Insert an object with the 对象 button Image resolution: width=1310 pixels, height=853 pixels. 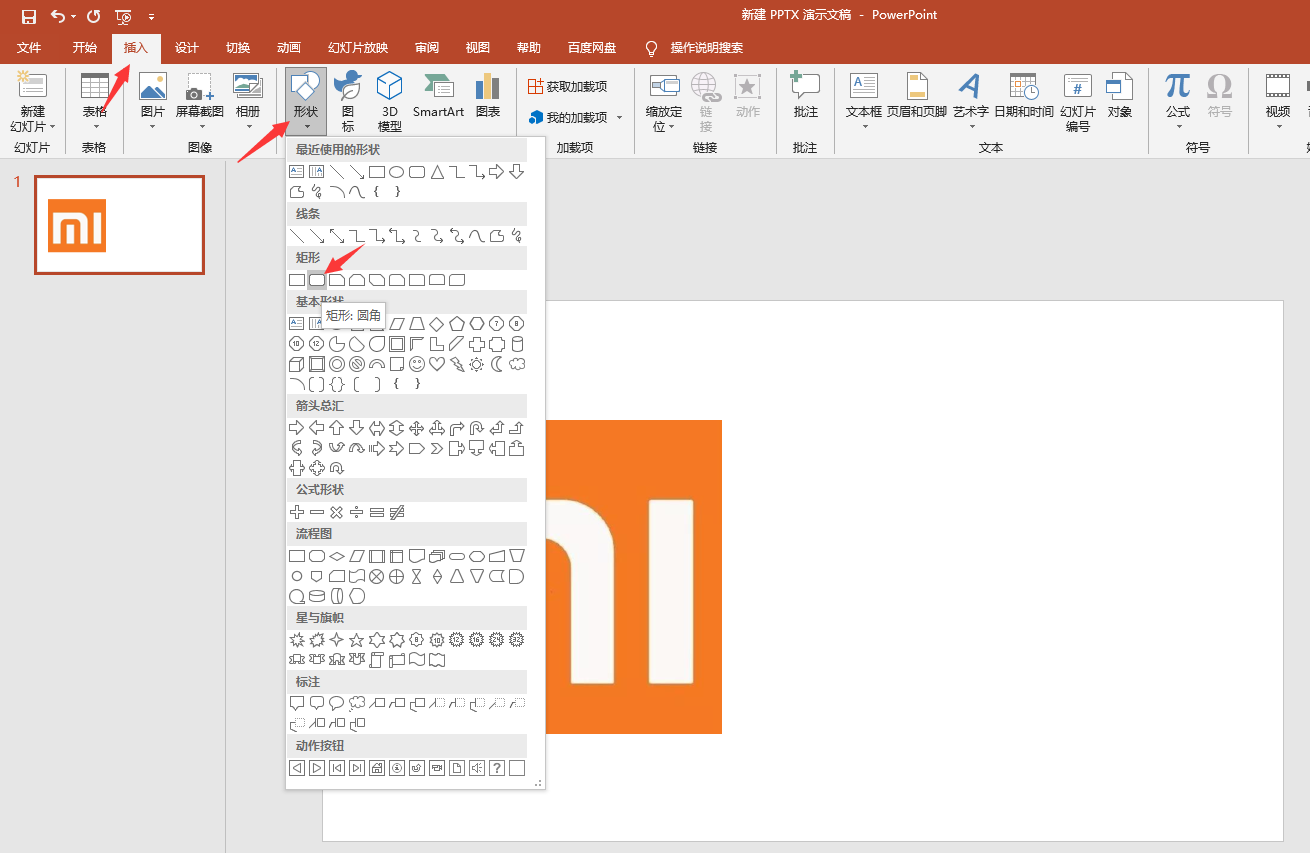pyautogui.click(x=1119, y=96)
